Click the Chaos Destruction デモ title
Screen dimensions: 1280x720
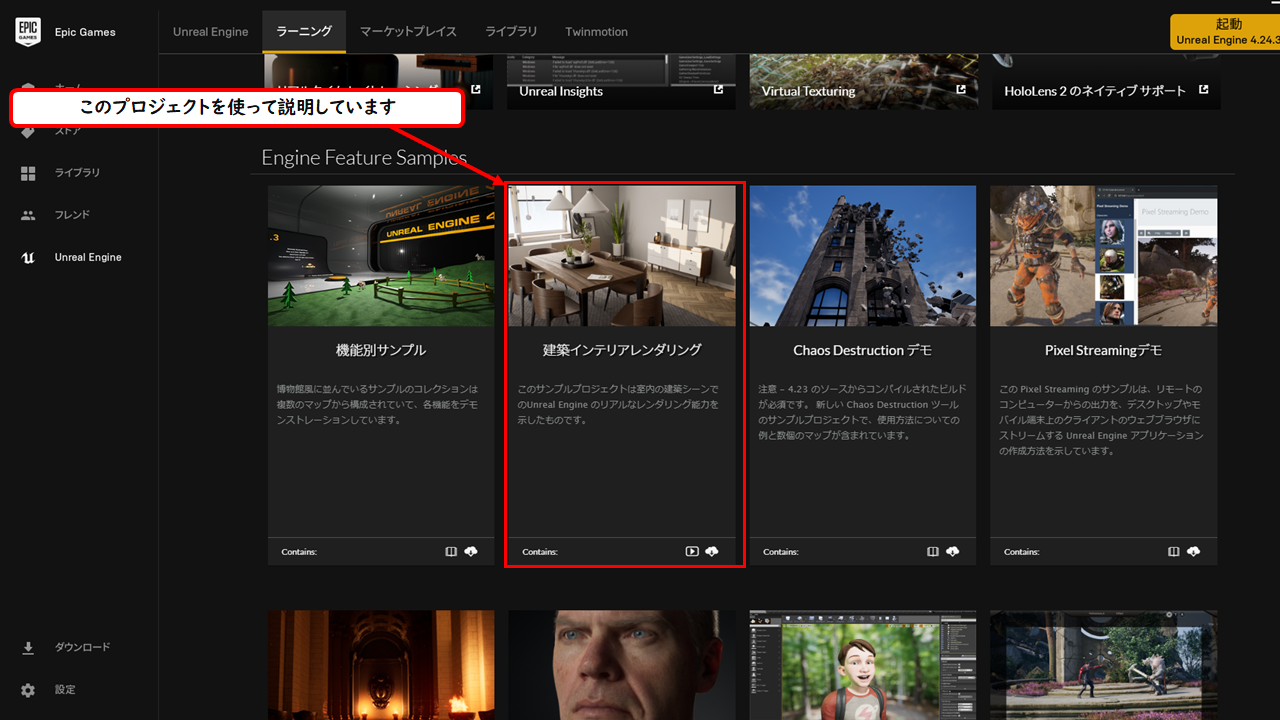(863, 350)
